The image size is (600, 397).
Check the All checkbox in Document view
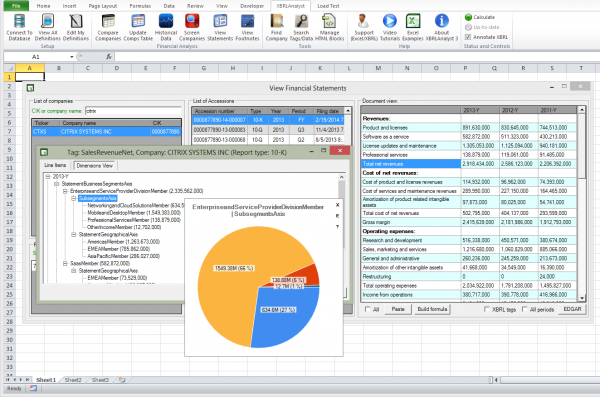tap(367, 309)
